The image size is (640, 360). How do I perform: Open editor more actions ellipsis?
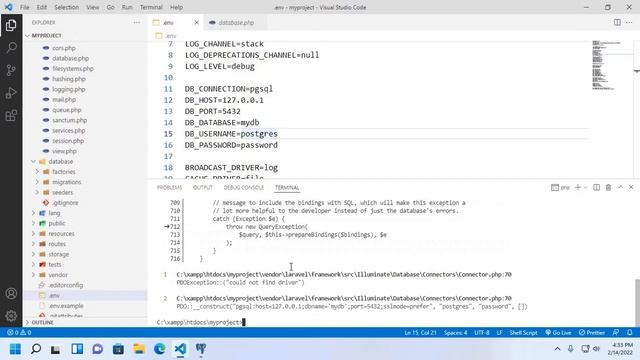click(629, 22)
